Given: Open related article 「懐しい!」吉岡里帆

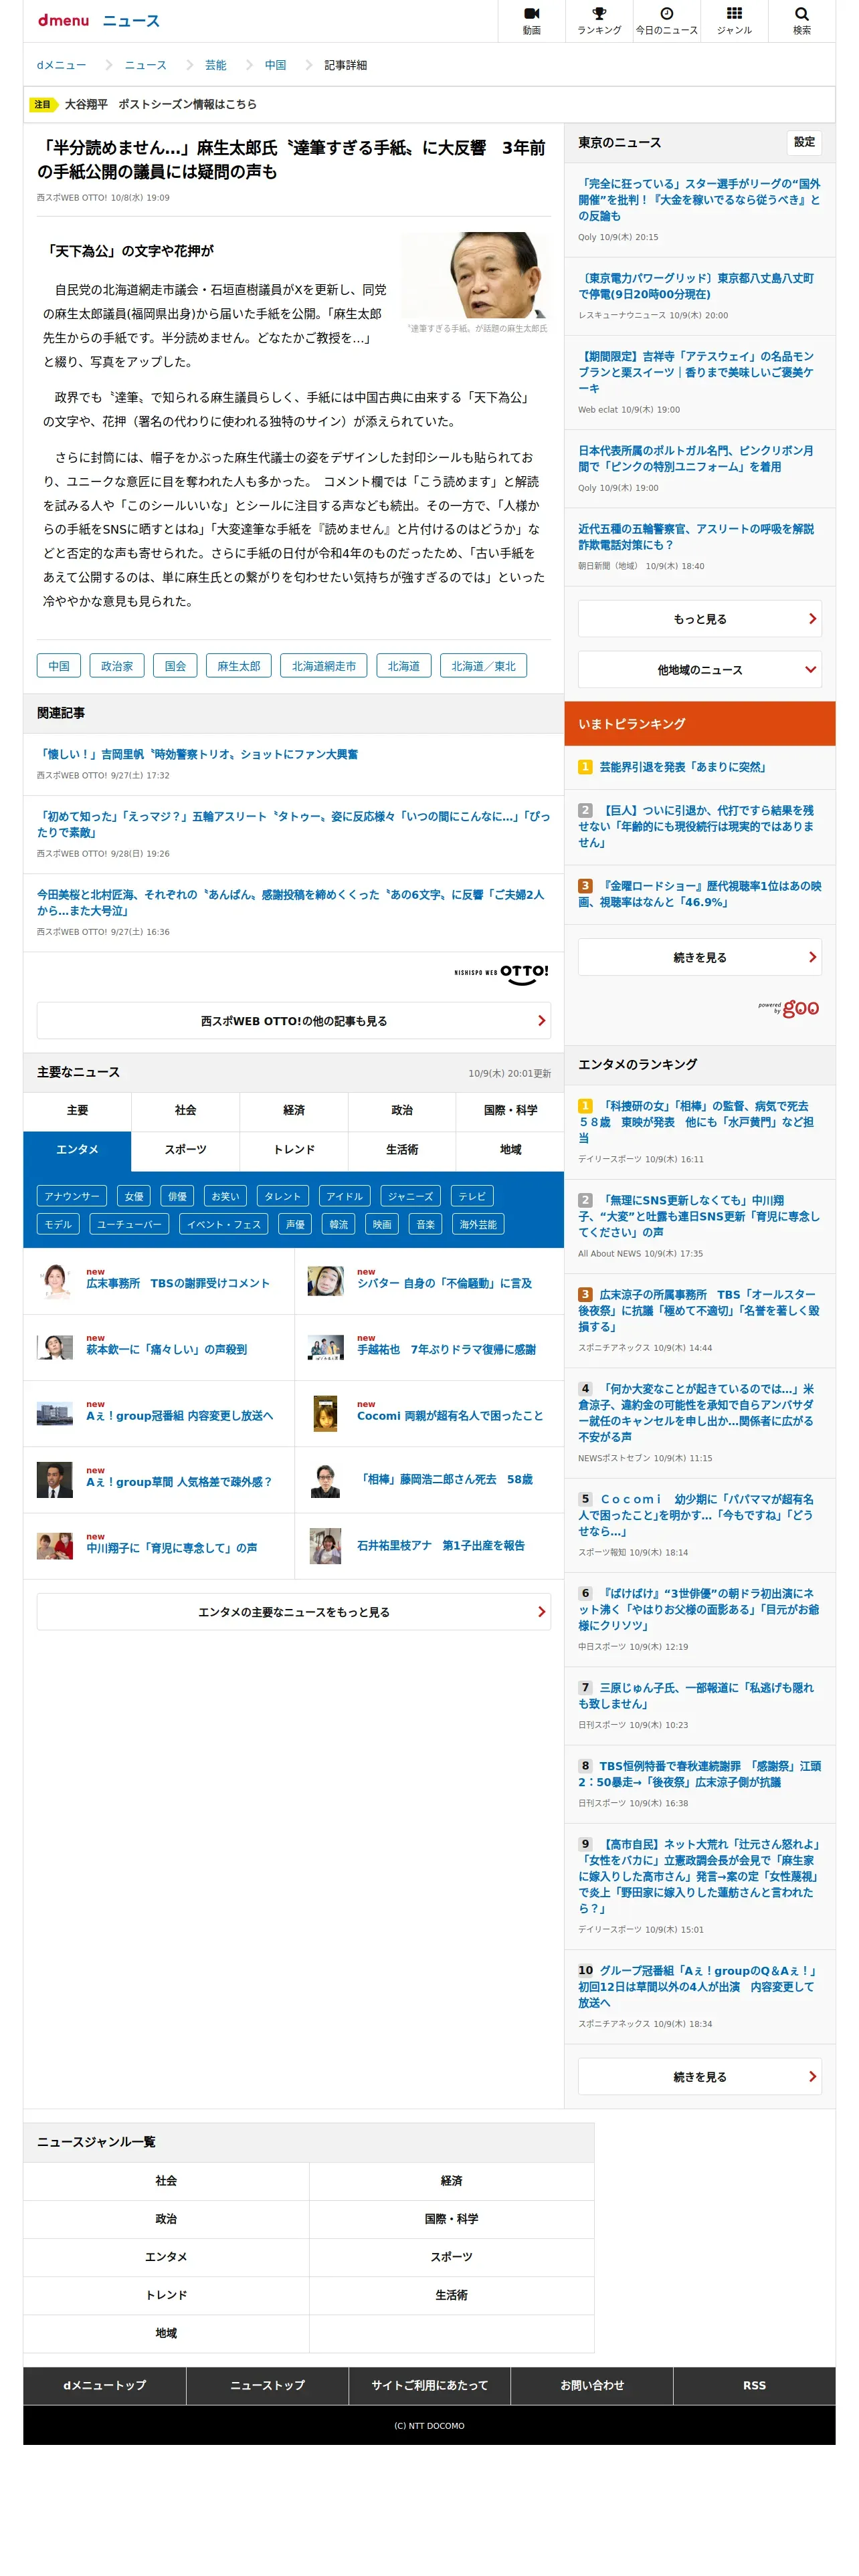Looking at the screenshot, I should [x=197, y=754].
